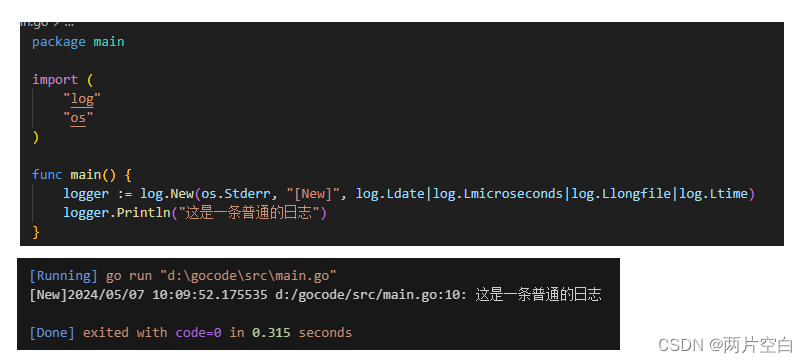Click the import keyword
807x363 pixels.
point(55,80)
